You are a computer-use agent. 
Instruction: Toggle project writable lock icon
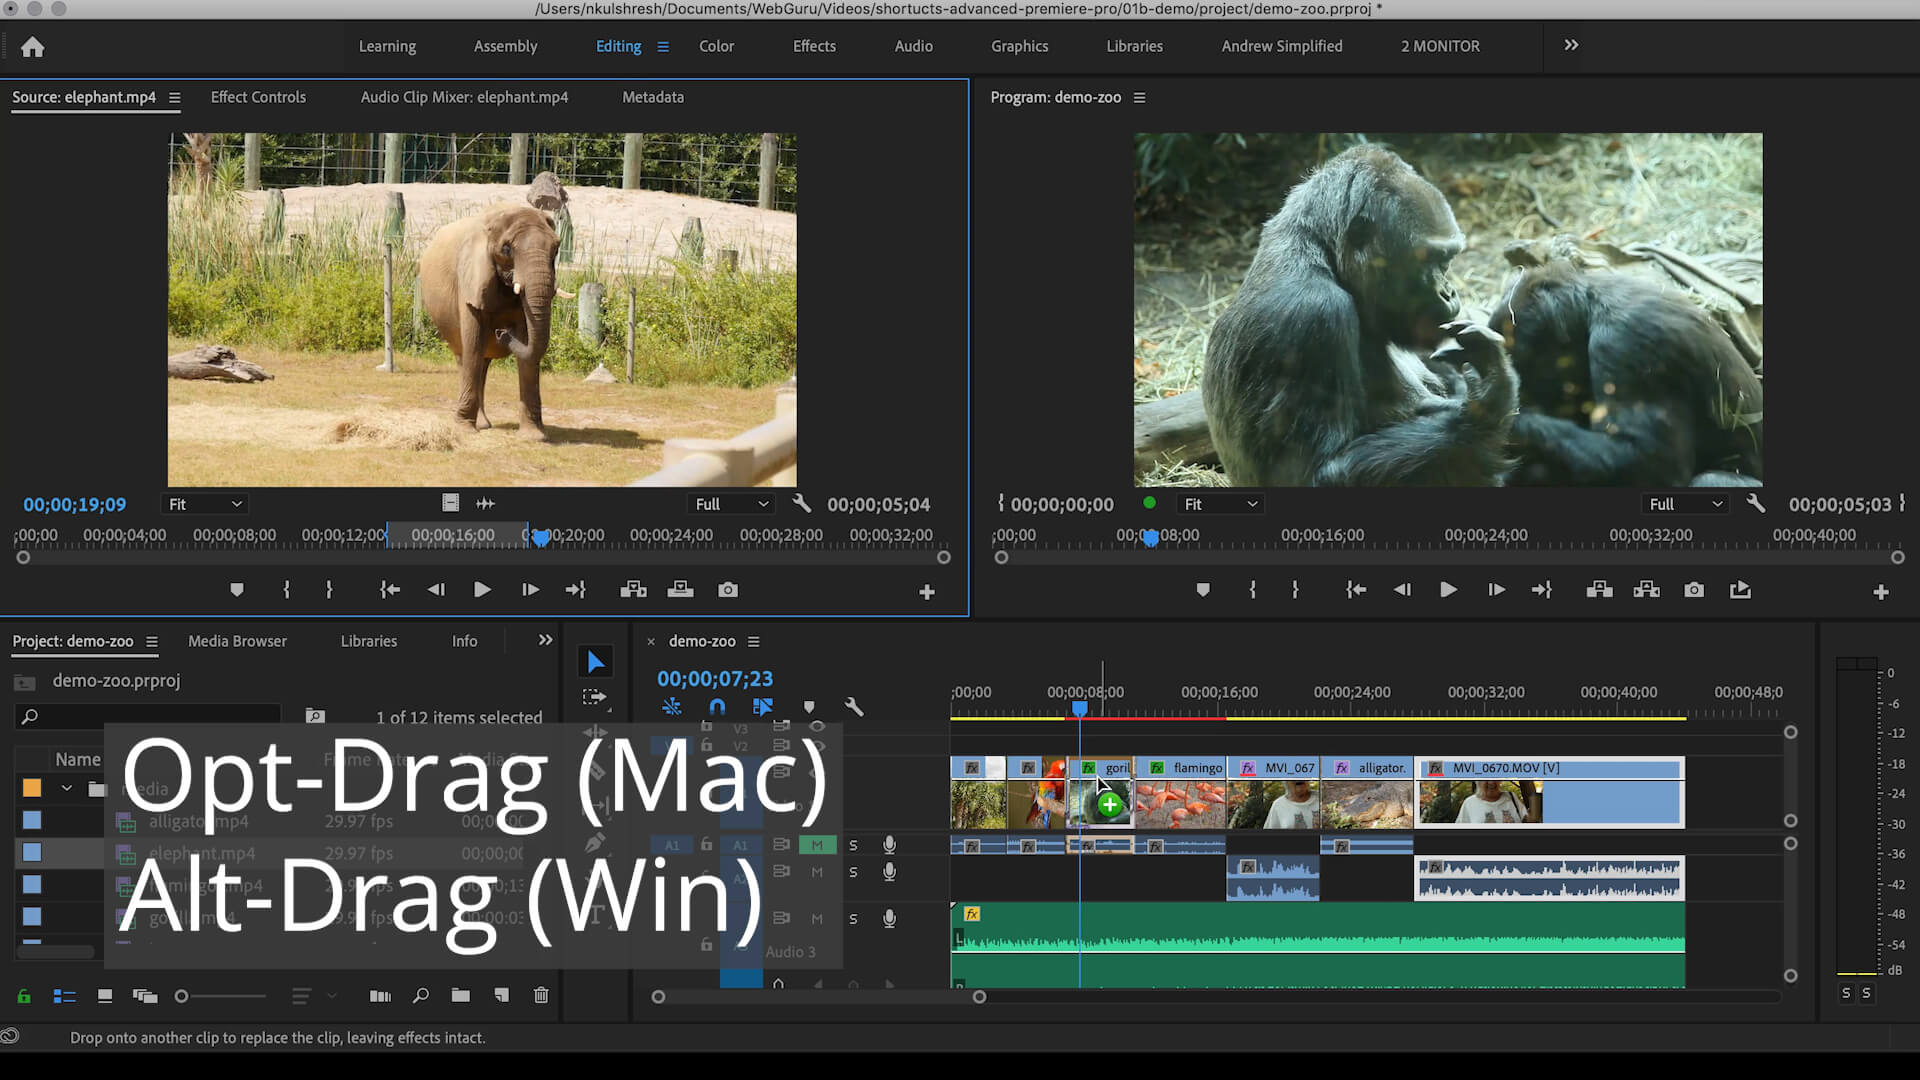tap(24, 996)
